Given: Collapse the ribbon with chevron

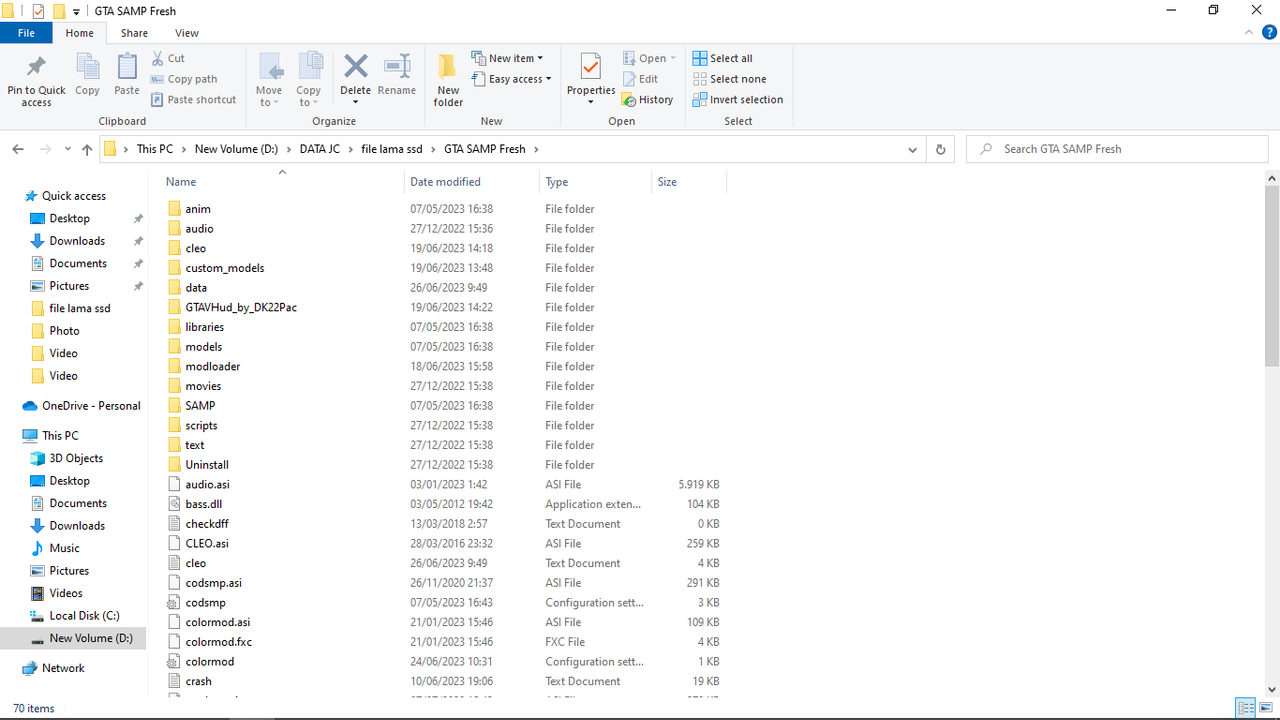Looking at the screenshot, I should click(1247, 33).
